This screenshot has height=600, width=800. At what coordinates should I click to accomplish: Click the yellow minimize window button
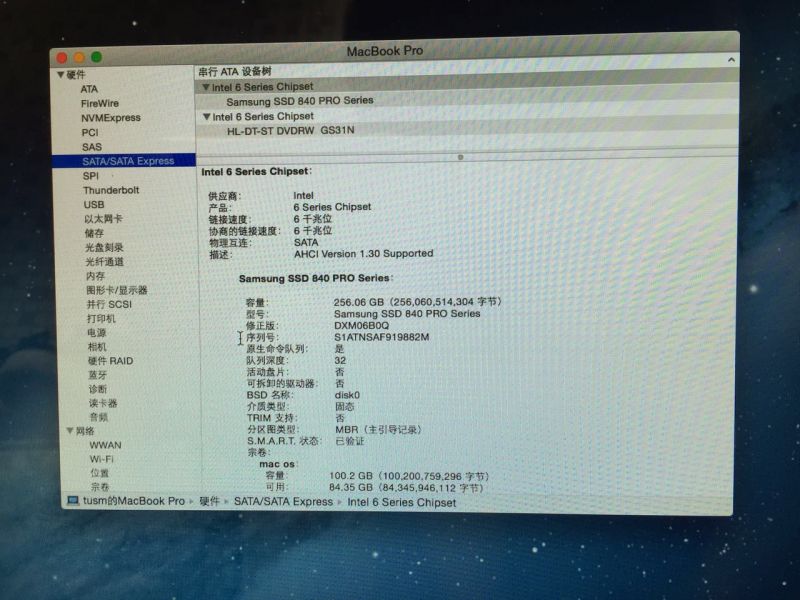tap(79, 57)
